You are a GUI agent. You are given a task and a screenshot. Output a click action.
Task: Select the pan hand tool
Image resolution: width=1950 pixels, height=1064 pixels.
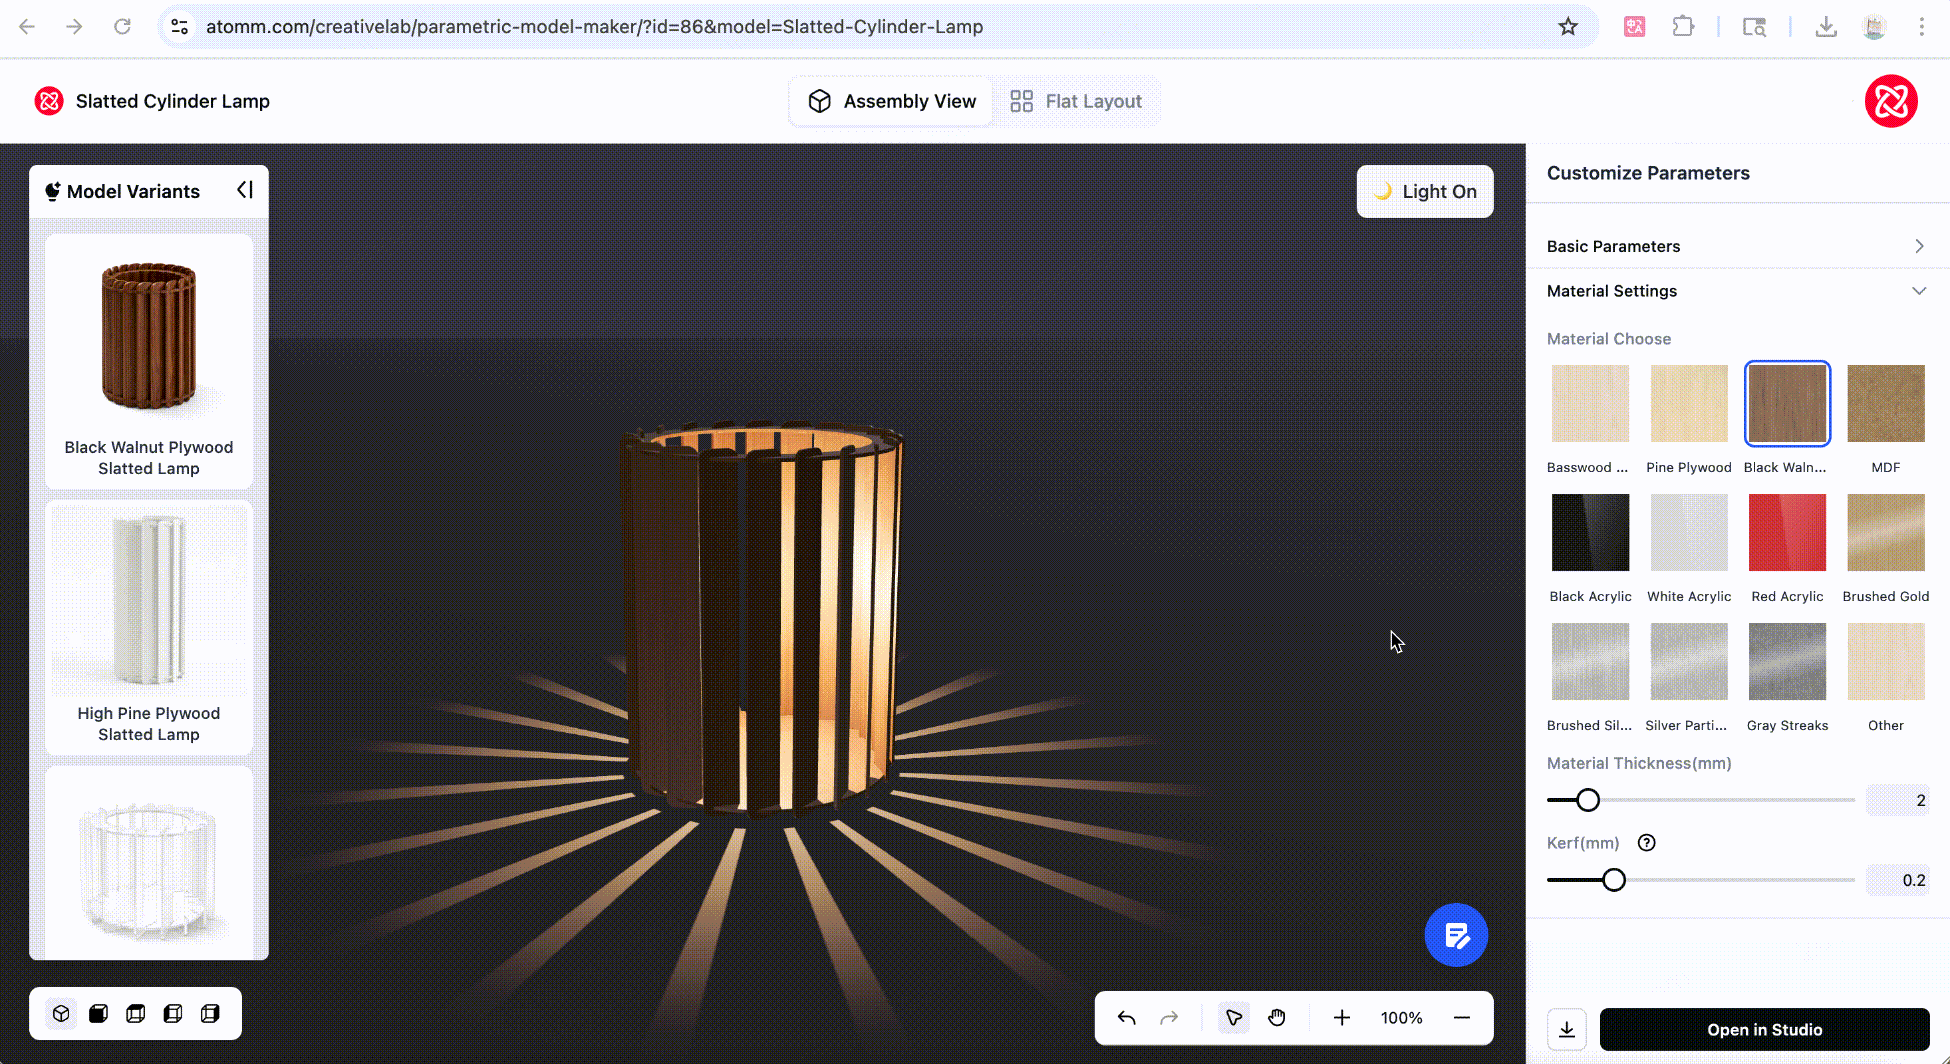coord(1277,1018)
